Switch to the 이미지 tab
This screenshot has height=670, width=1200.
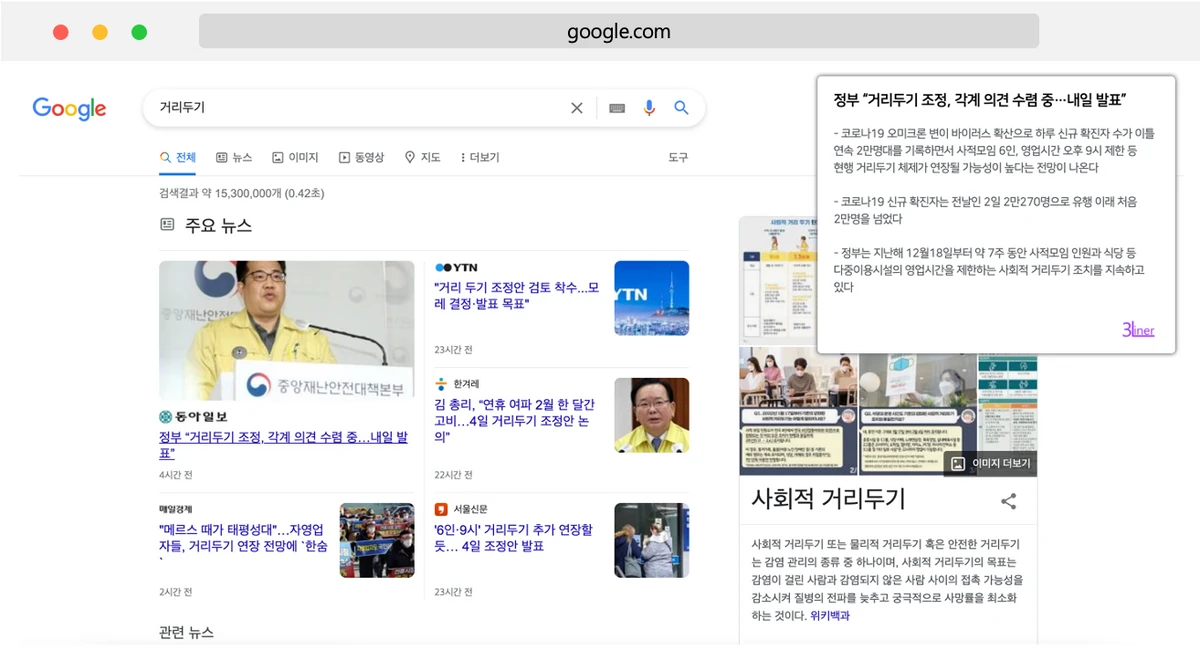(x=295, y=157)
